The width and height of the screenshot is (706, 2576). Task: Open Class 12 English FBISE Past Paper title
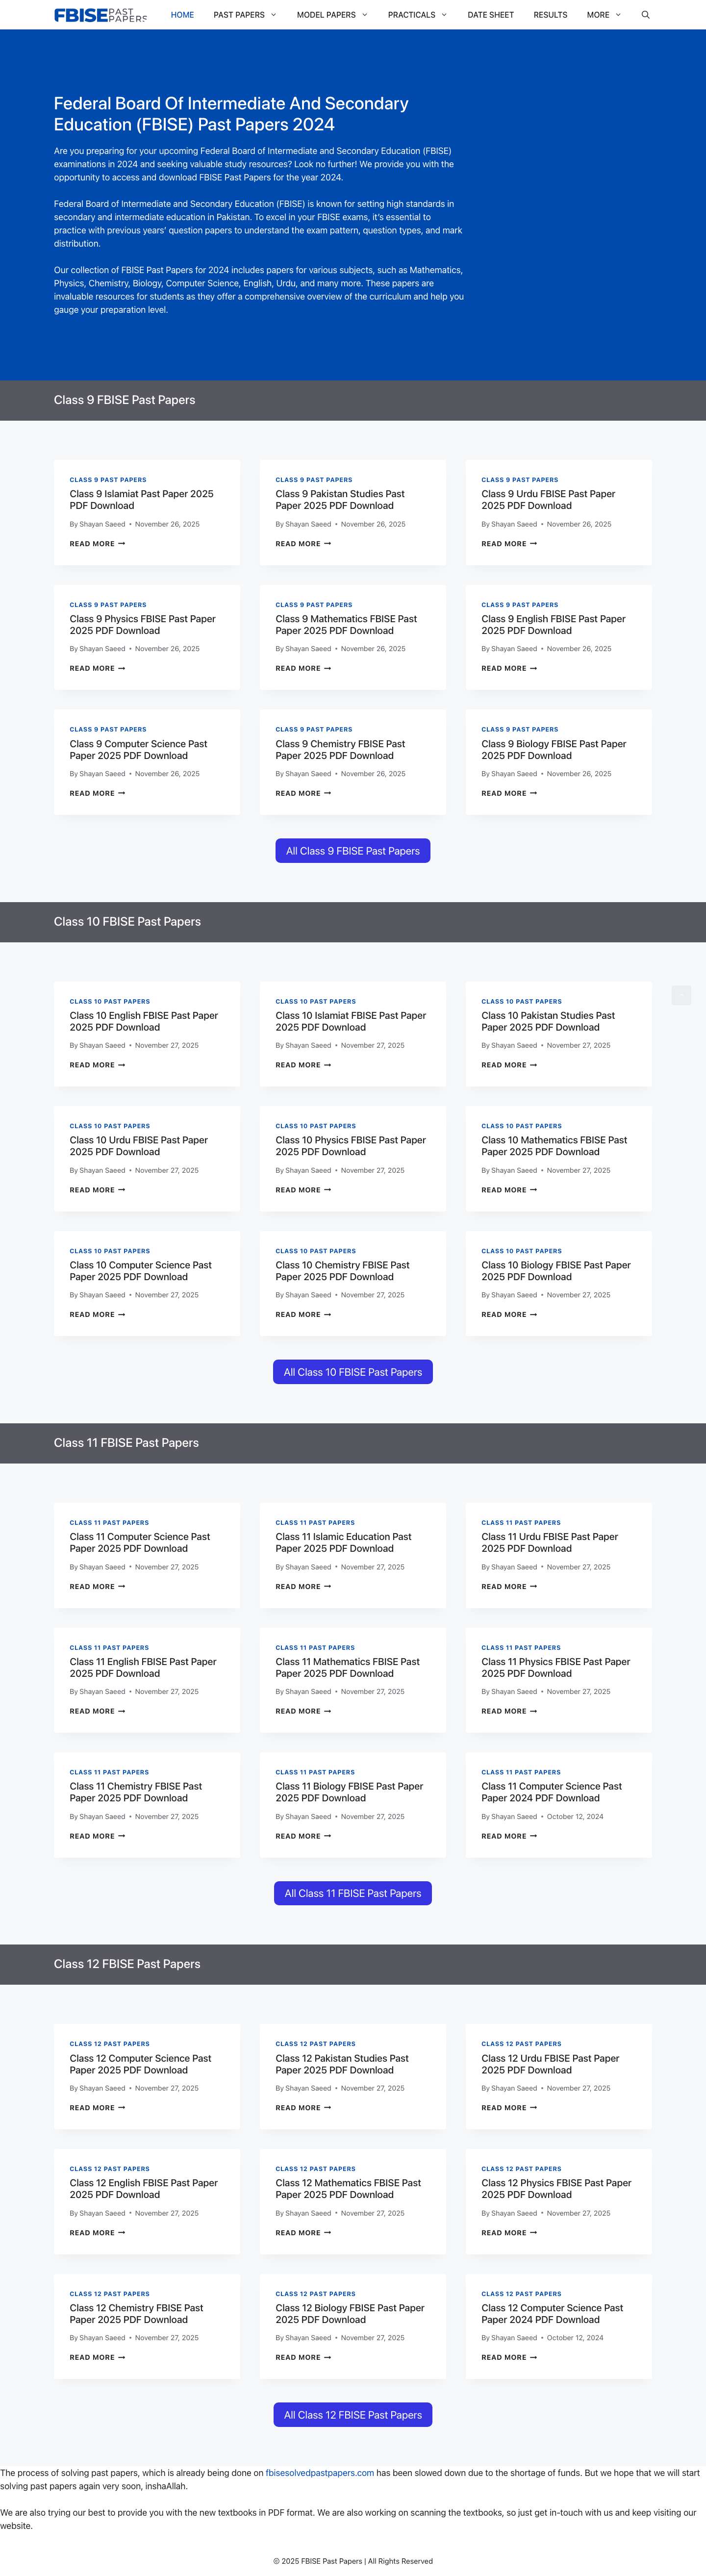pyautogui.click(x=143, y=2189)
